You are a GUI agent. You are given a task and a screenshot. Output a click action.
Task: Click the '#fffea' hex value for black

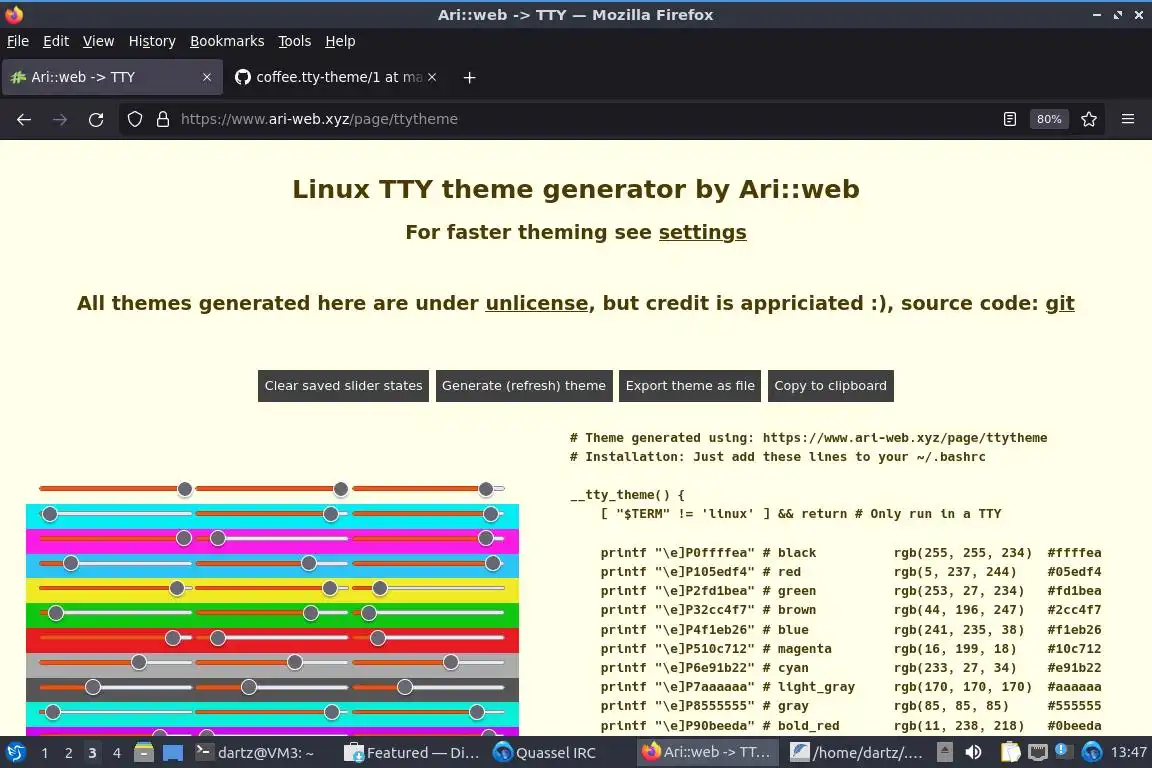(1074, 553)
